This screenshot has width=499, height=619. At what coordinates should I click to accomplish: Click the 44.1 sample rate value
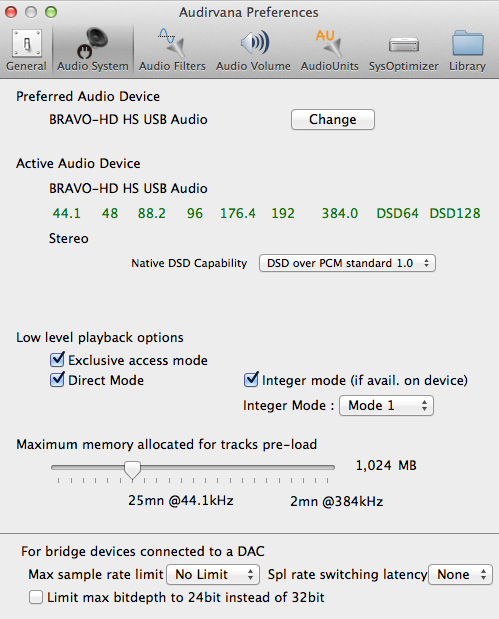pyautogui.click(x=66, y=213)
